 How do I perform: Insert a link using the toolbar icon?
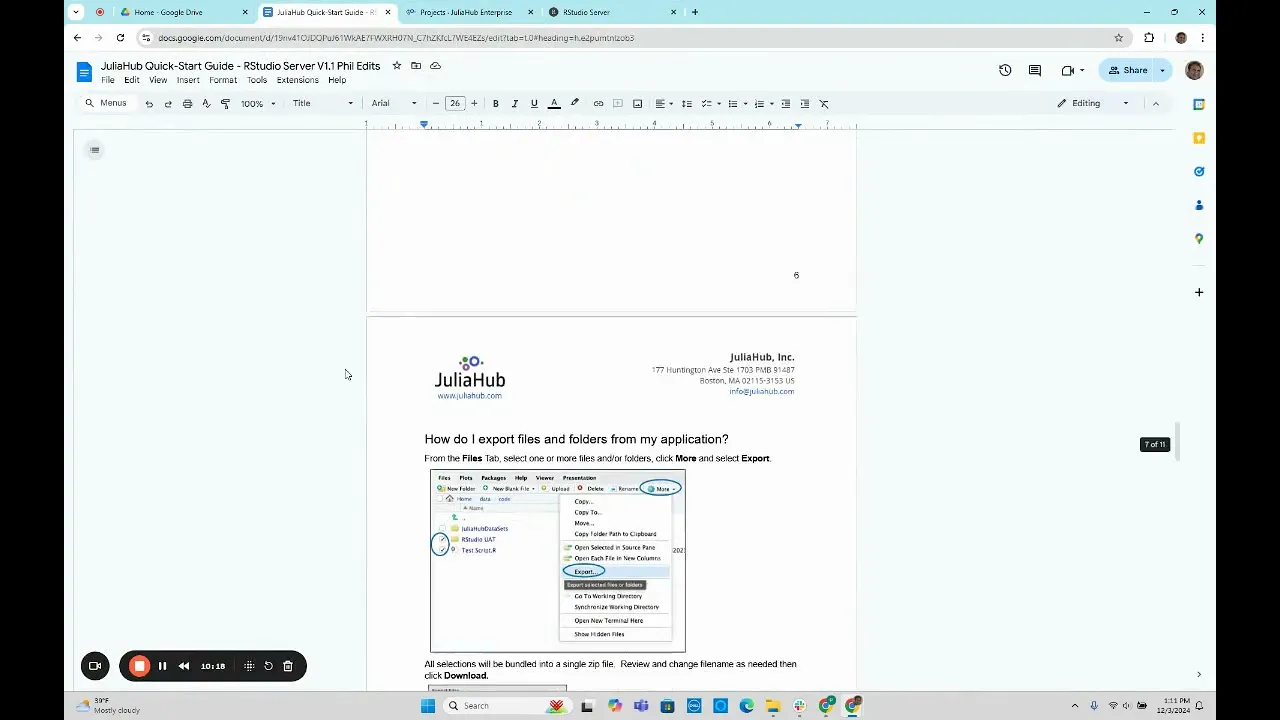coord(598,104)
